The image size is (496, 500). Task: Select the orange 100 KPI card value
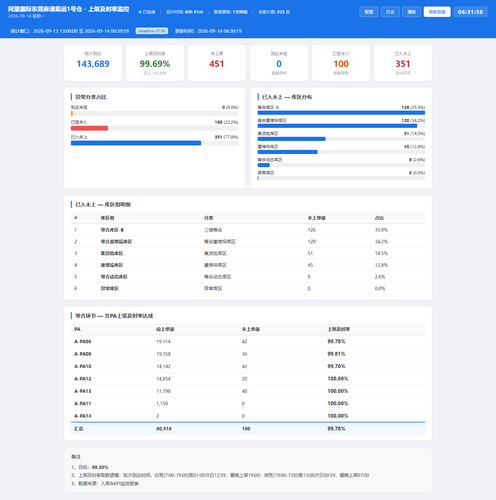(341, 64)
